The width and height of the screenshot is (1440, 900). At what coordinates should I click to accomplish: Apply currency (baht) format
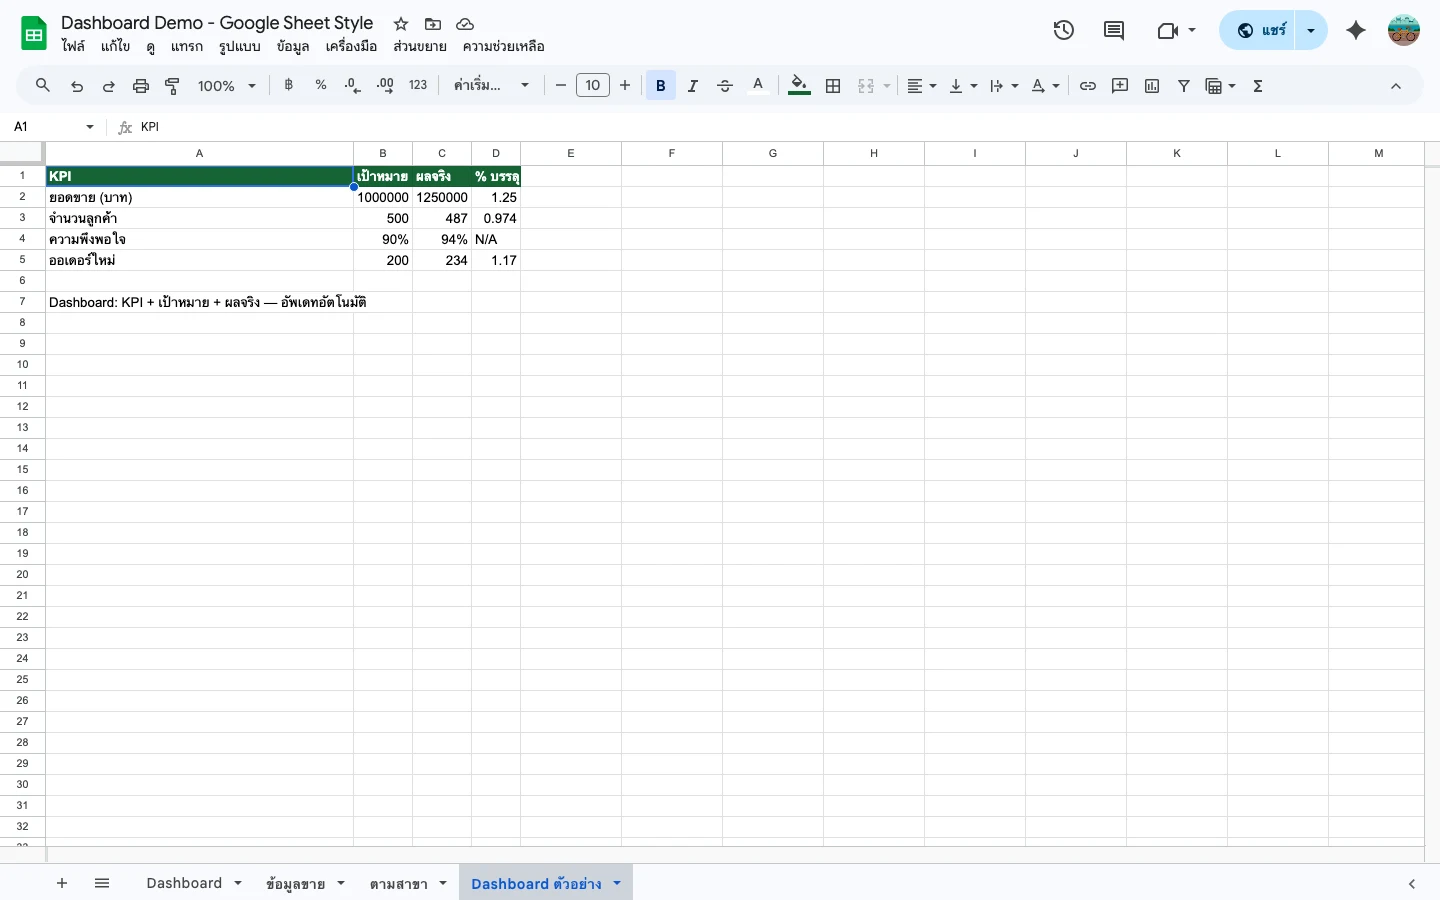coord(288,85)
